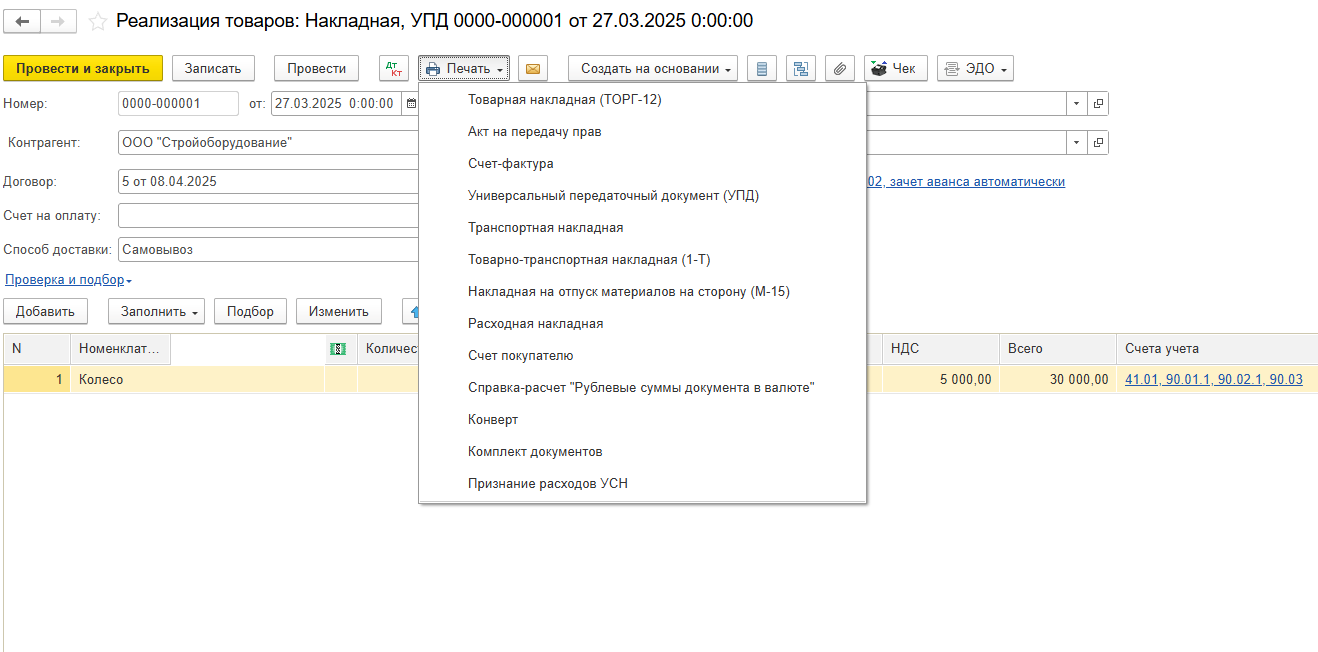Image resolution: width=1318 pixels, height=652 pixels.
Task: Choose Справка-расчет Рублевые суммы документа
Action: pyautogui.click(x=642, y=387)
